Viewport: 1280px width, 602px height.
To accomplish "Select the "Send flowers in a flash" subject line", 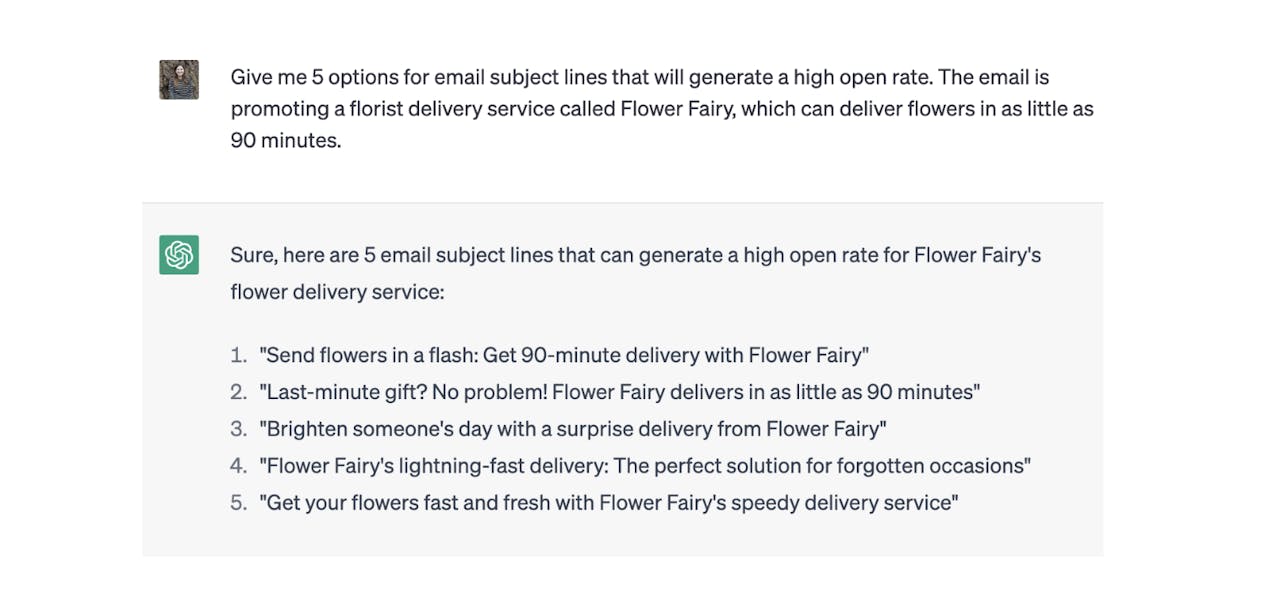I will tap(564, 355).
